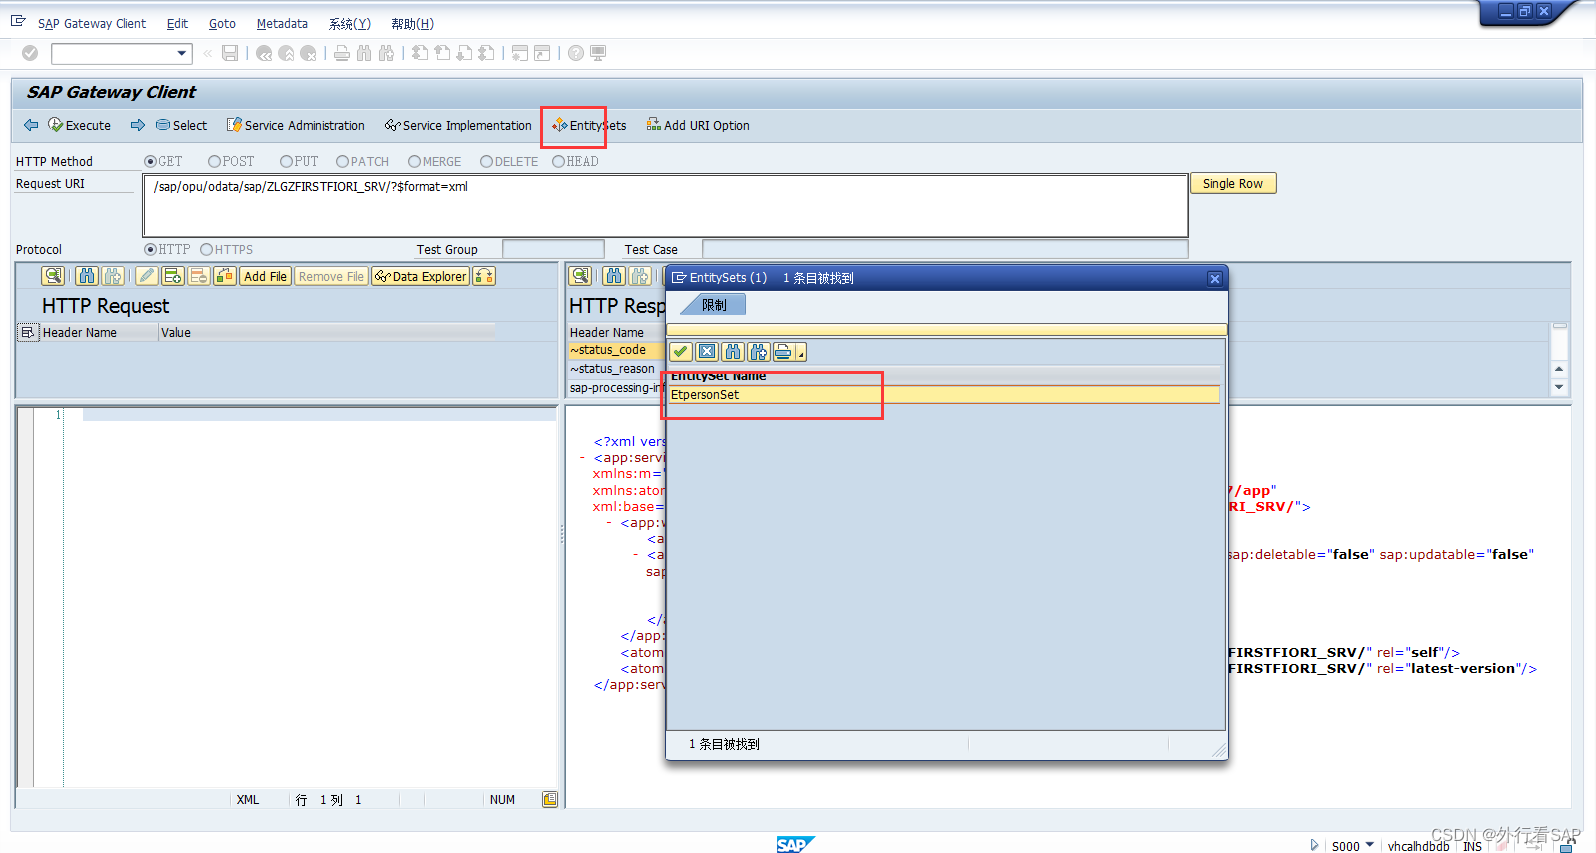Viewport: 1596px width, 853px height.
Task: Select the PUT HTTP method
Action: [x=286, y=161]
